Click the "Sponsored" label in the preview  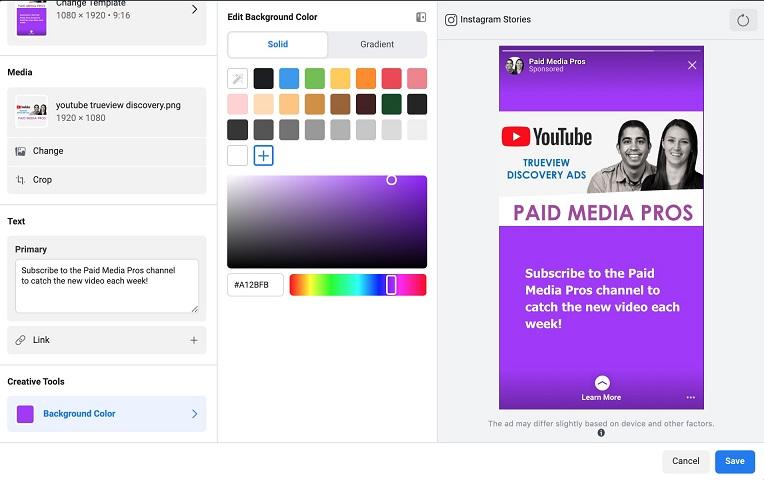[x=546, y=69]
